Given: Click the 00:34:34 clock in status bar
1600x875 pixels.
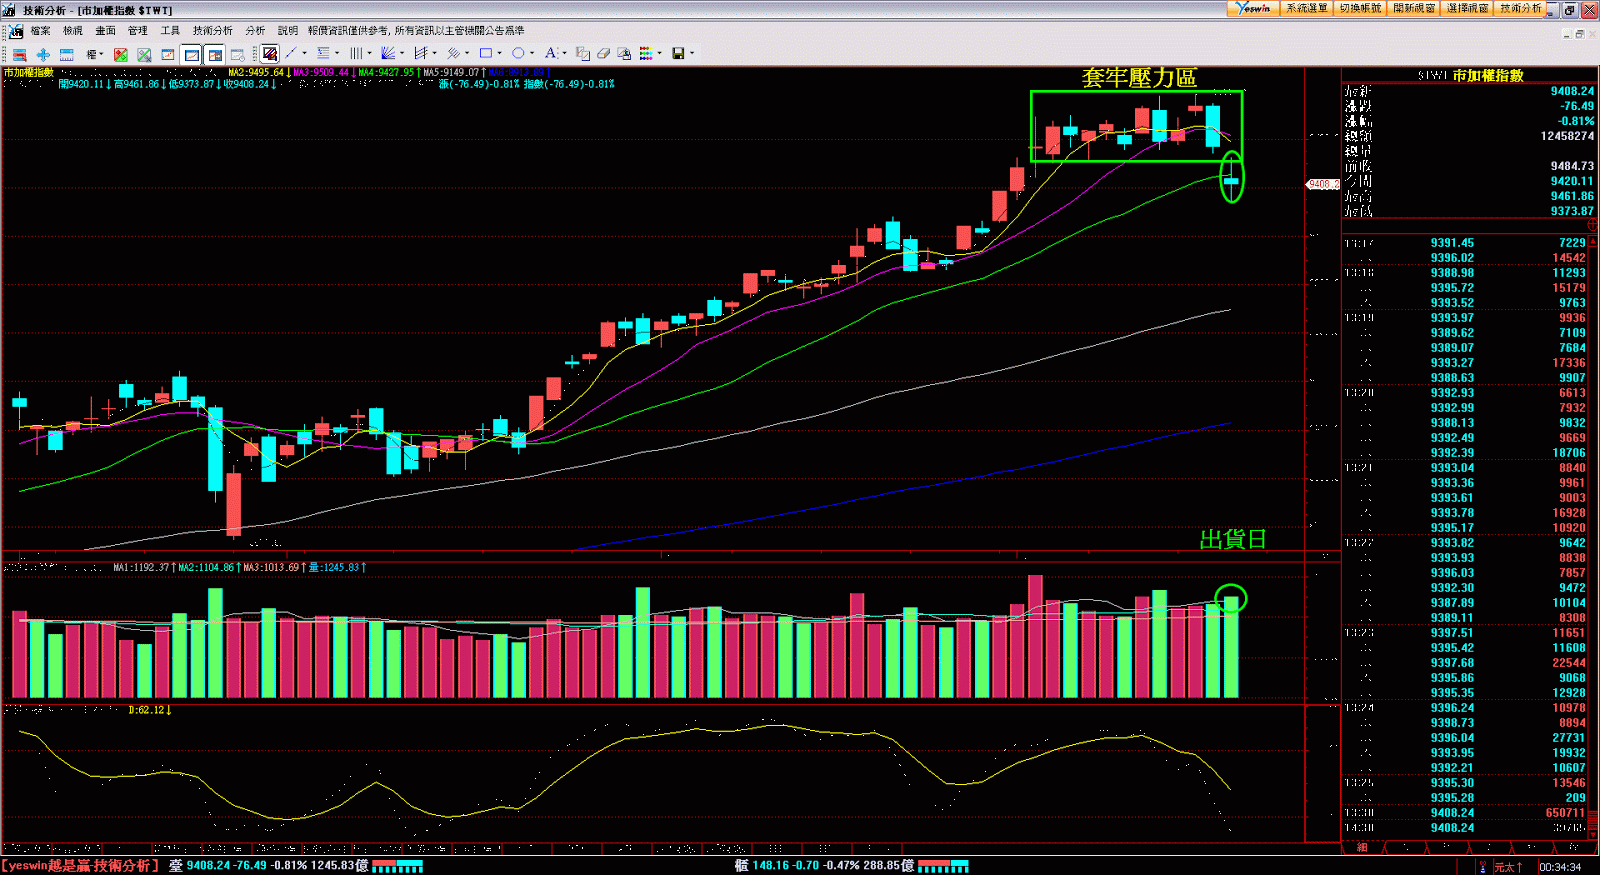Looking at the screenshot, I should pos(1560,867).
